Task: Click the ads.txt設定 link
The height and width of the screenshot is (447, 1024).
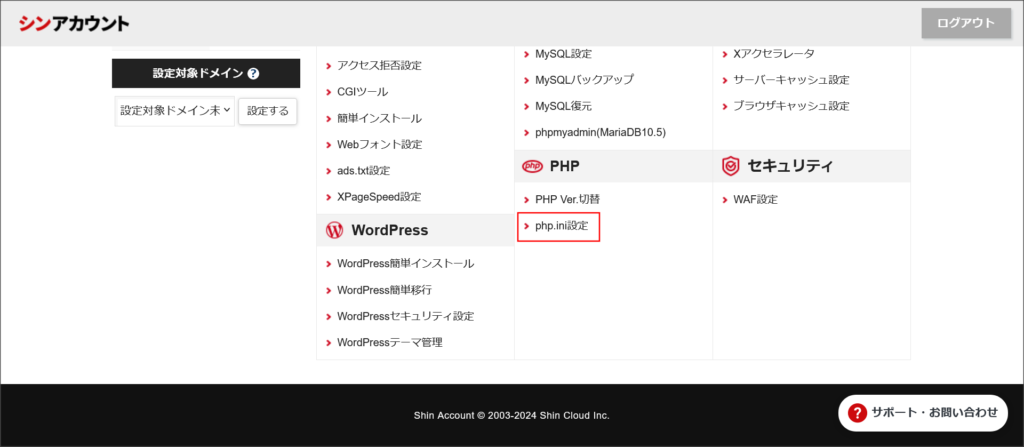Action: 363,171
